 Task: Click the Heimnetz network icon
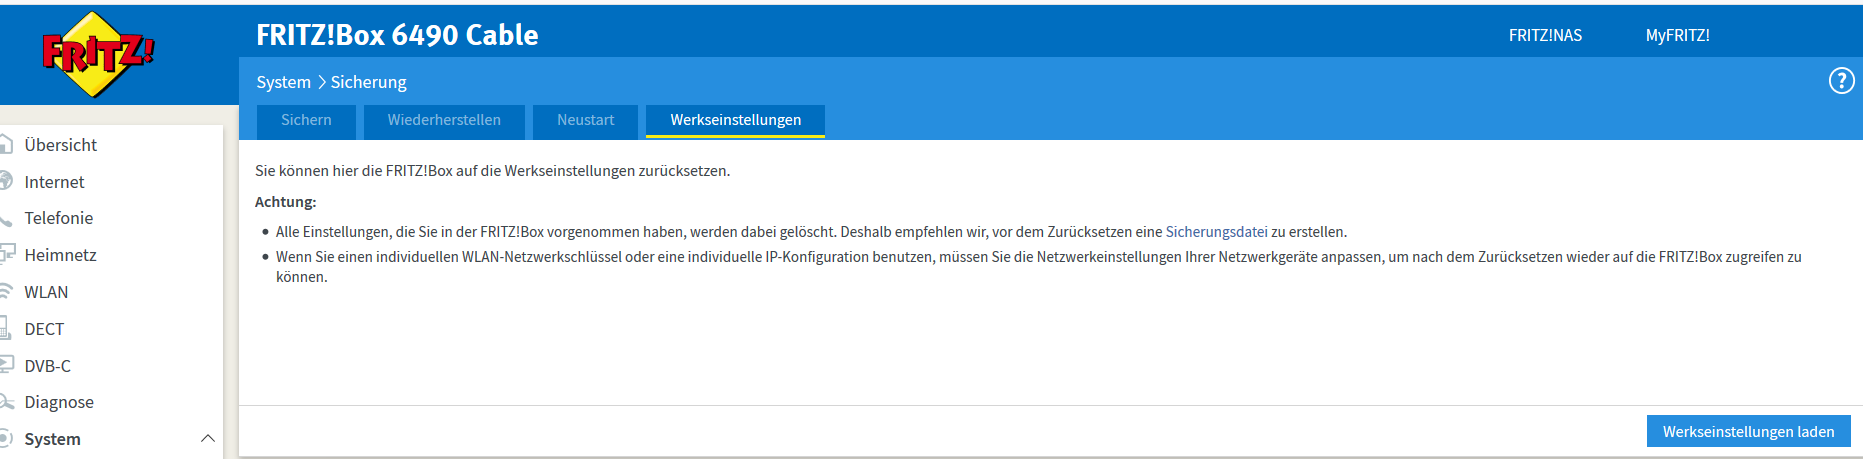click(6, 254)
